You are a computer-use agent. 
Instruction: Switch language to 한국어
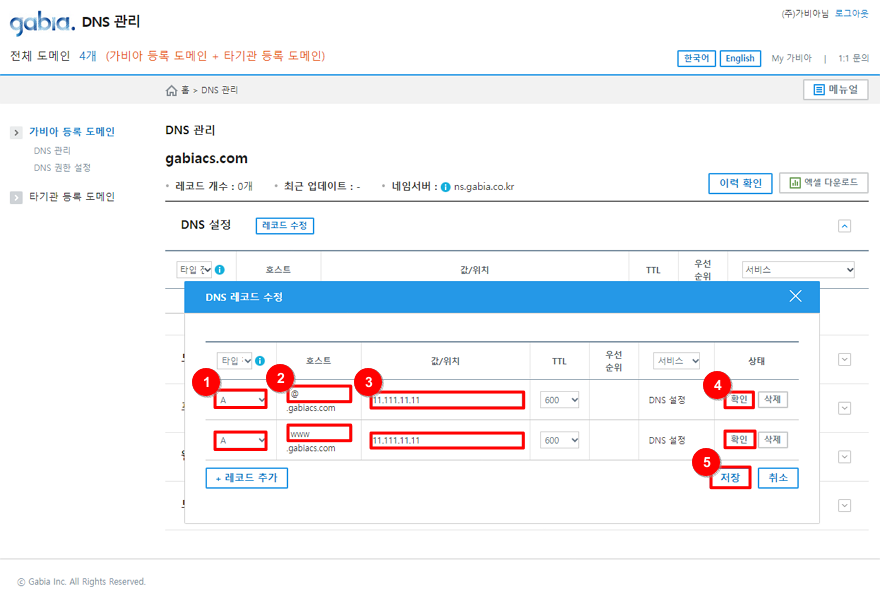pos(696,58)
